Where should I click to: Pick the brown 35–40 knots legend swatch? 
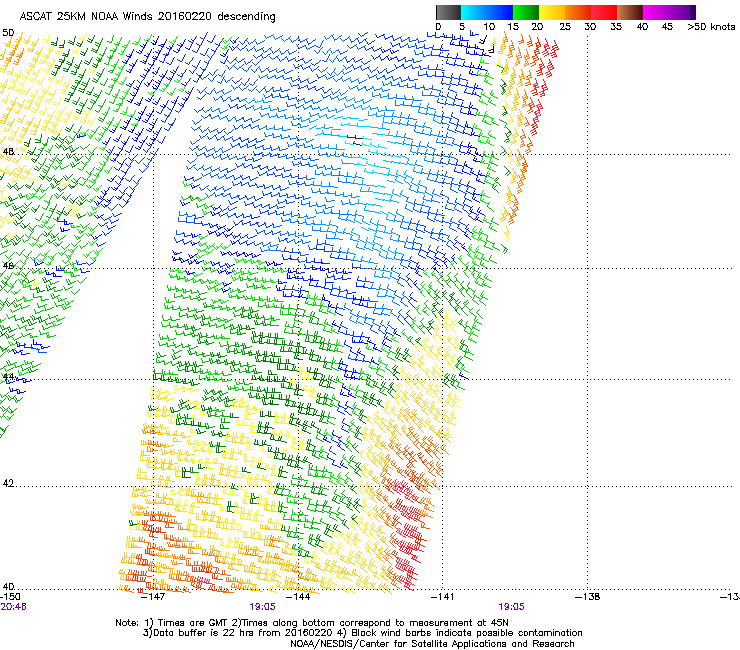(630, 12)
